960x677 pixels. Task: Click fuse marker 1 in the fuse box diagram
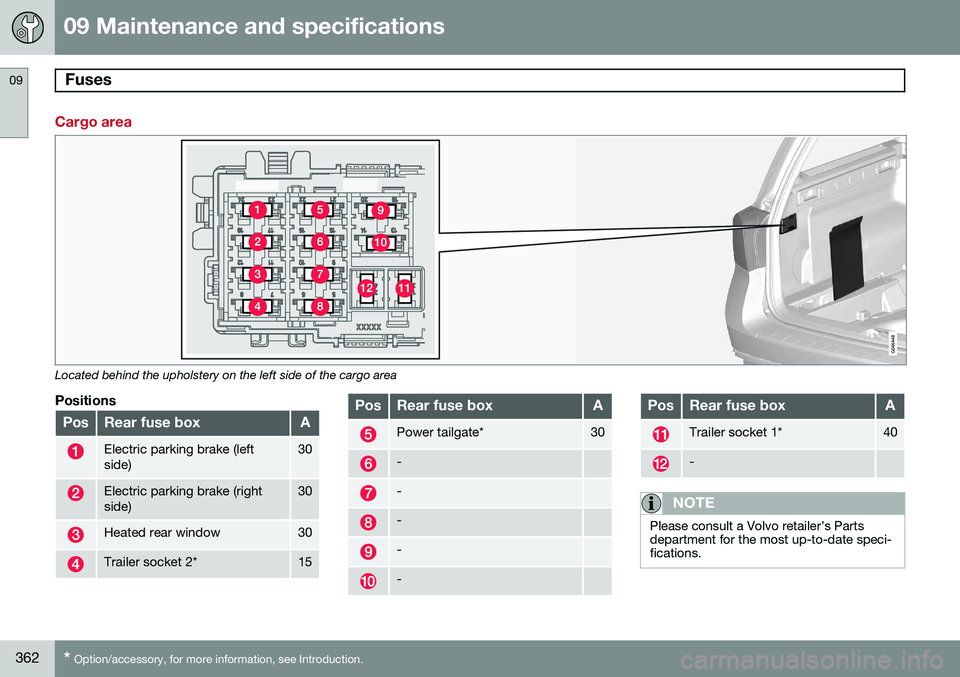click(x=257, y=210)
